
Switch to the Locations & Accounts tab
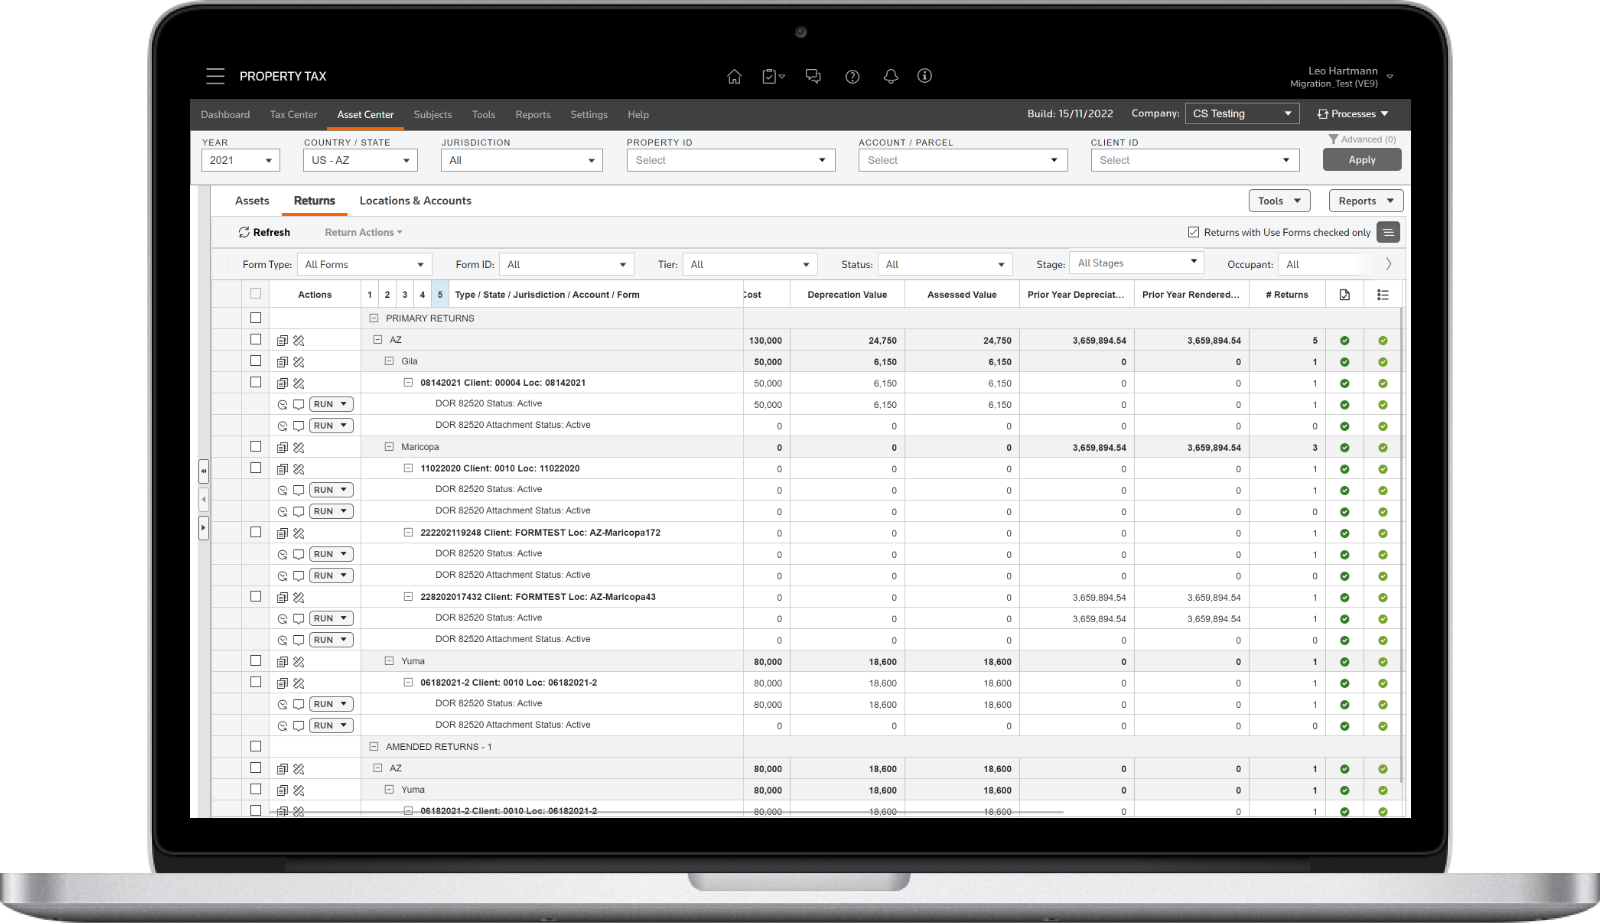(416, 201)
